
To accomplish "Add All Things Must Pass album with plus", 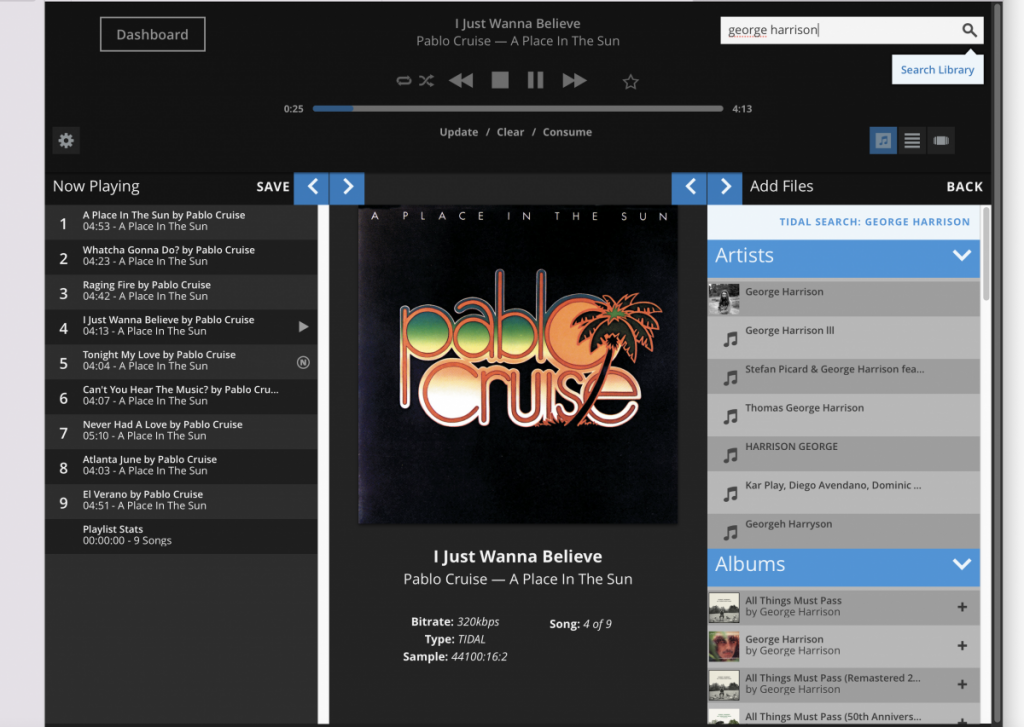I will click(x=962, y=607).
